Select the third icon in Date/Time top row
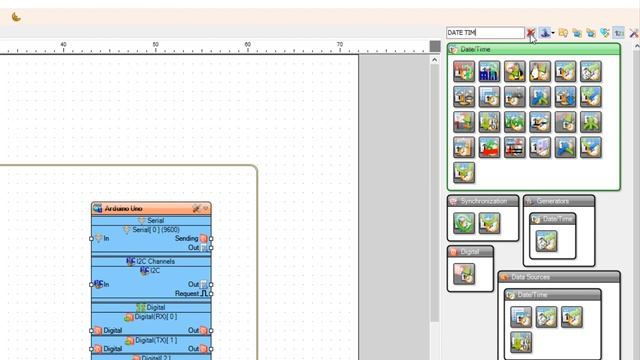Image resolution: width=640 pixels, height=360 pixels. click(515, 71)
